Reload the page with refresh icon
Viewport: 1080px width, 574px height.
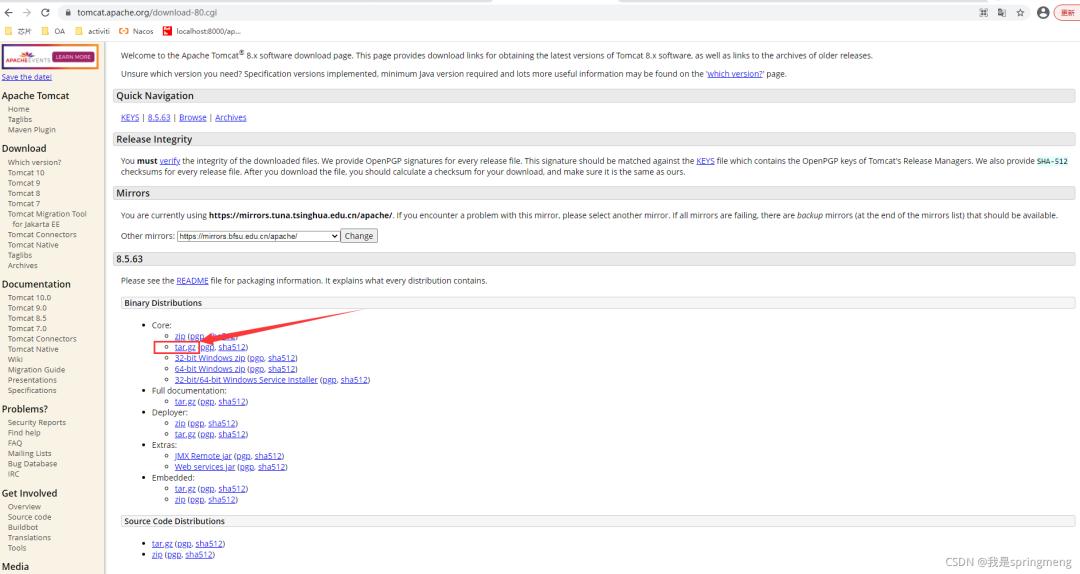click(45, 12)
